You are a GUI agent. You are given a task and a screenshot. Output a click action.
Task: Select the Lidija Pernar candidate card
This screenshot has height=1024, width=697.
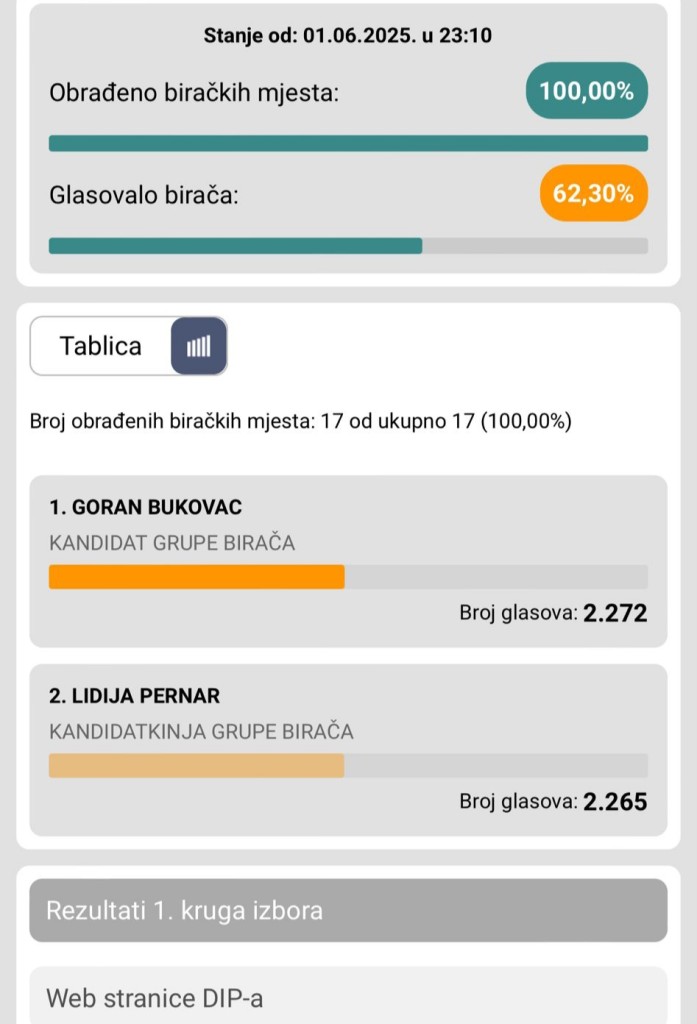348,750
